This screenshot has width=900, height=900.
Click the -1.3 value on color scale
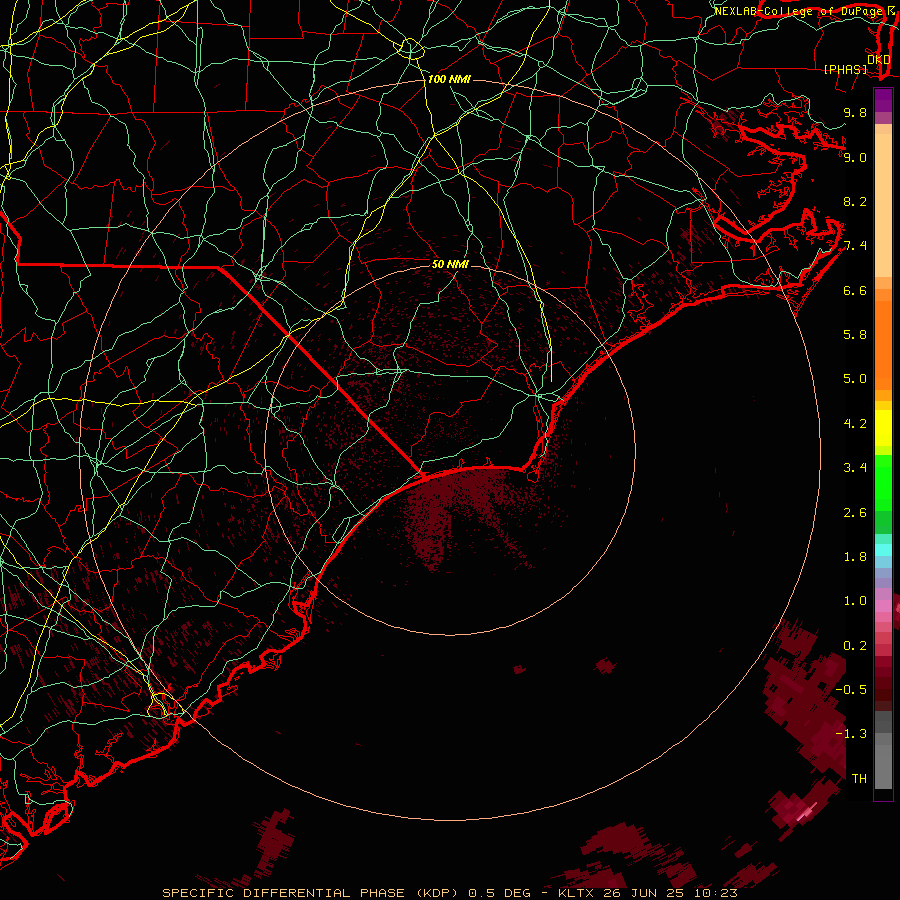pyautogui.click(x=851, y=734)
